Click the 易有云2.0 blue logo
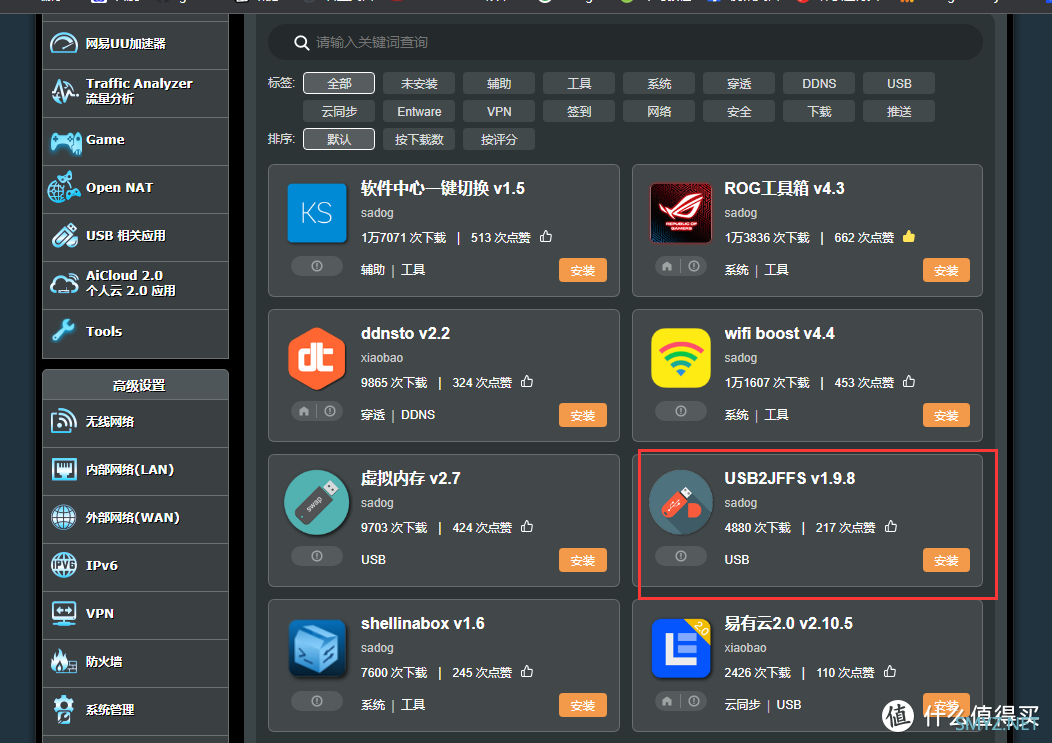 point(681,648)
